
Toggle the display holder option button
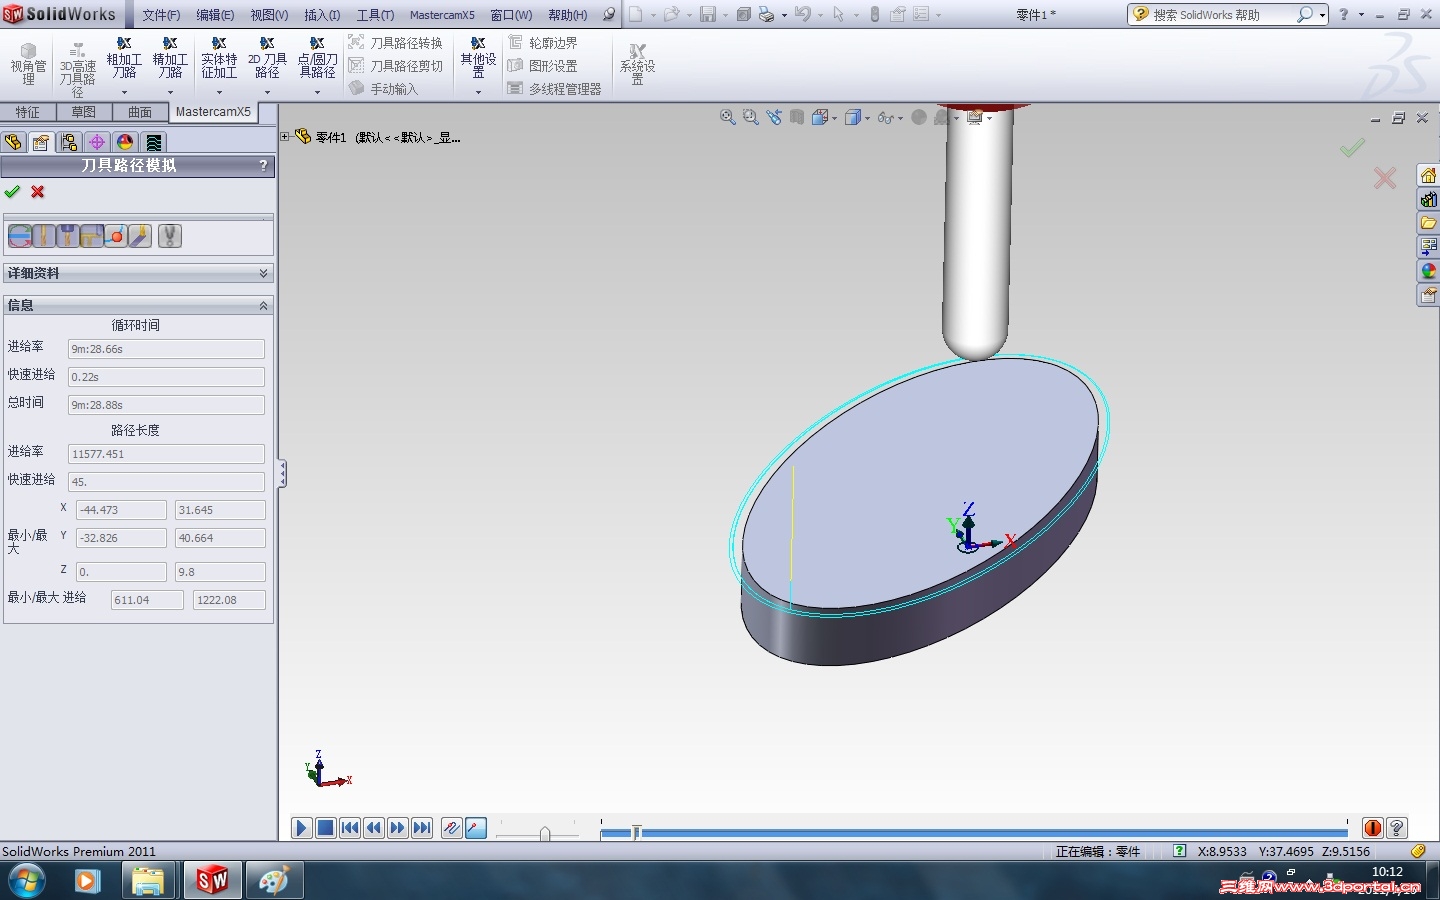pos(68,236)
